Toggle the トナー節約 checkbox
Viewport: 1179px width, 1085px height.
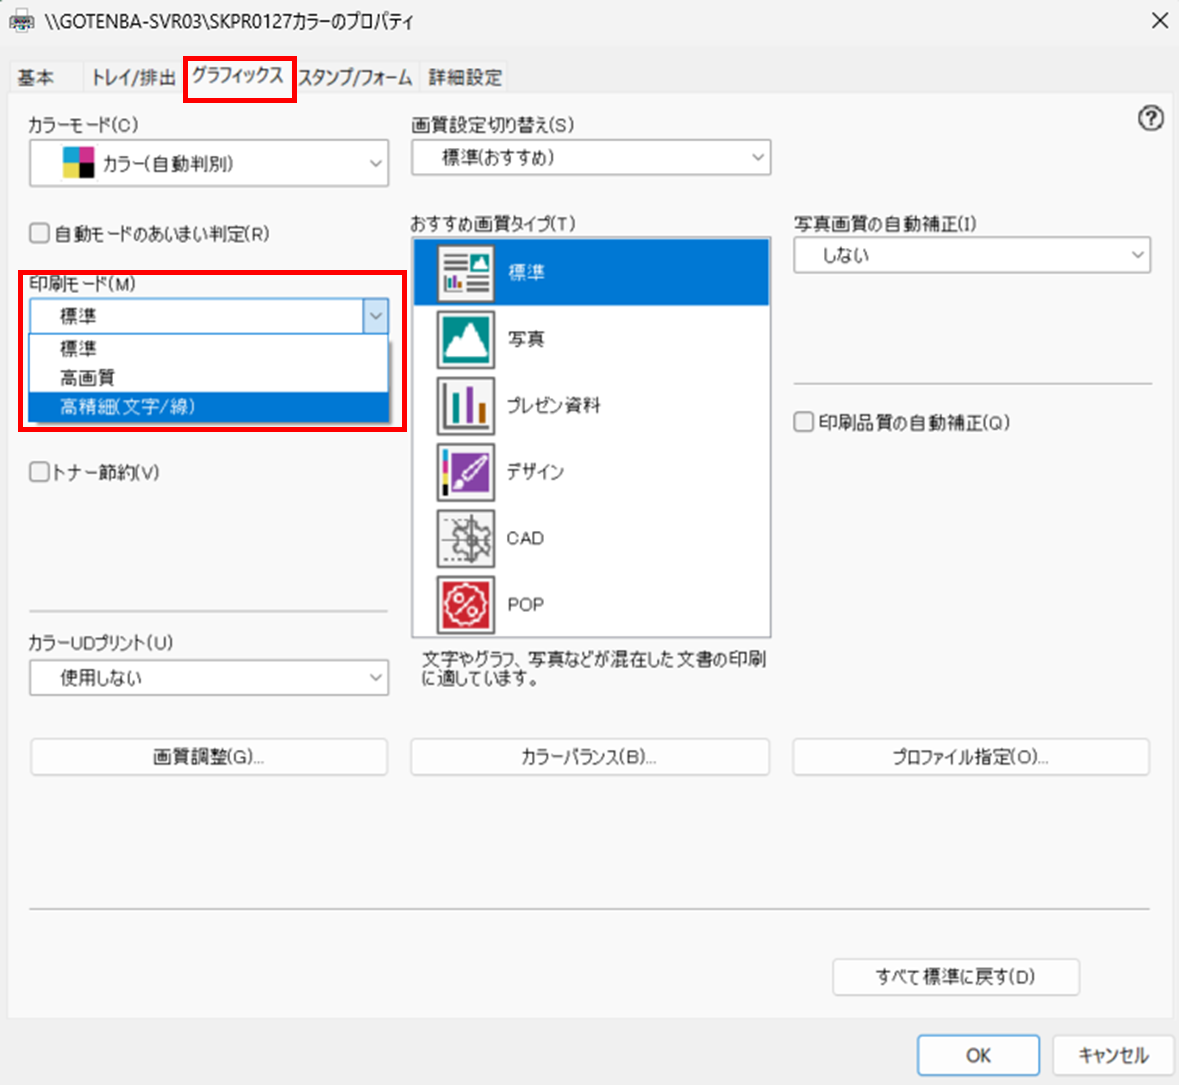40,472
